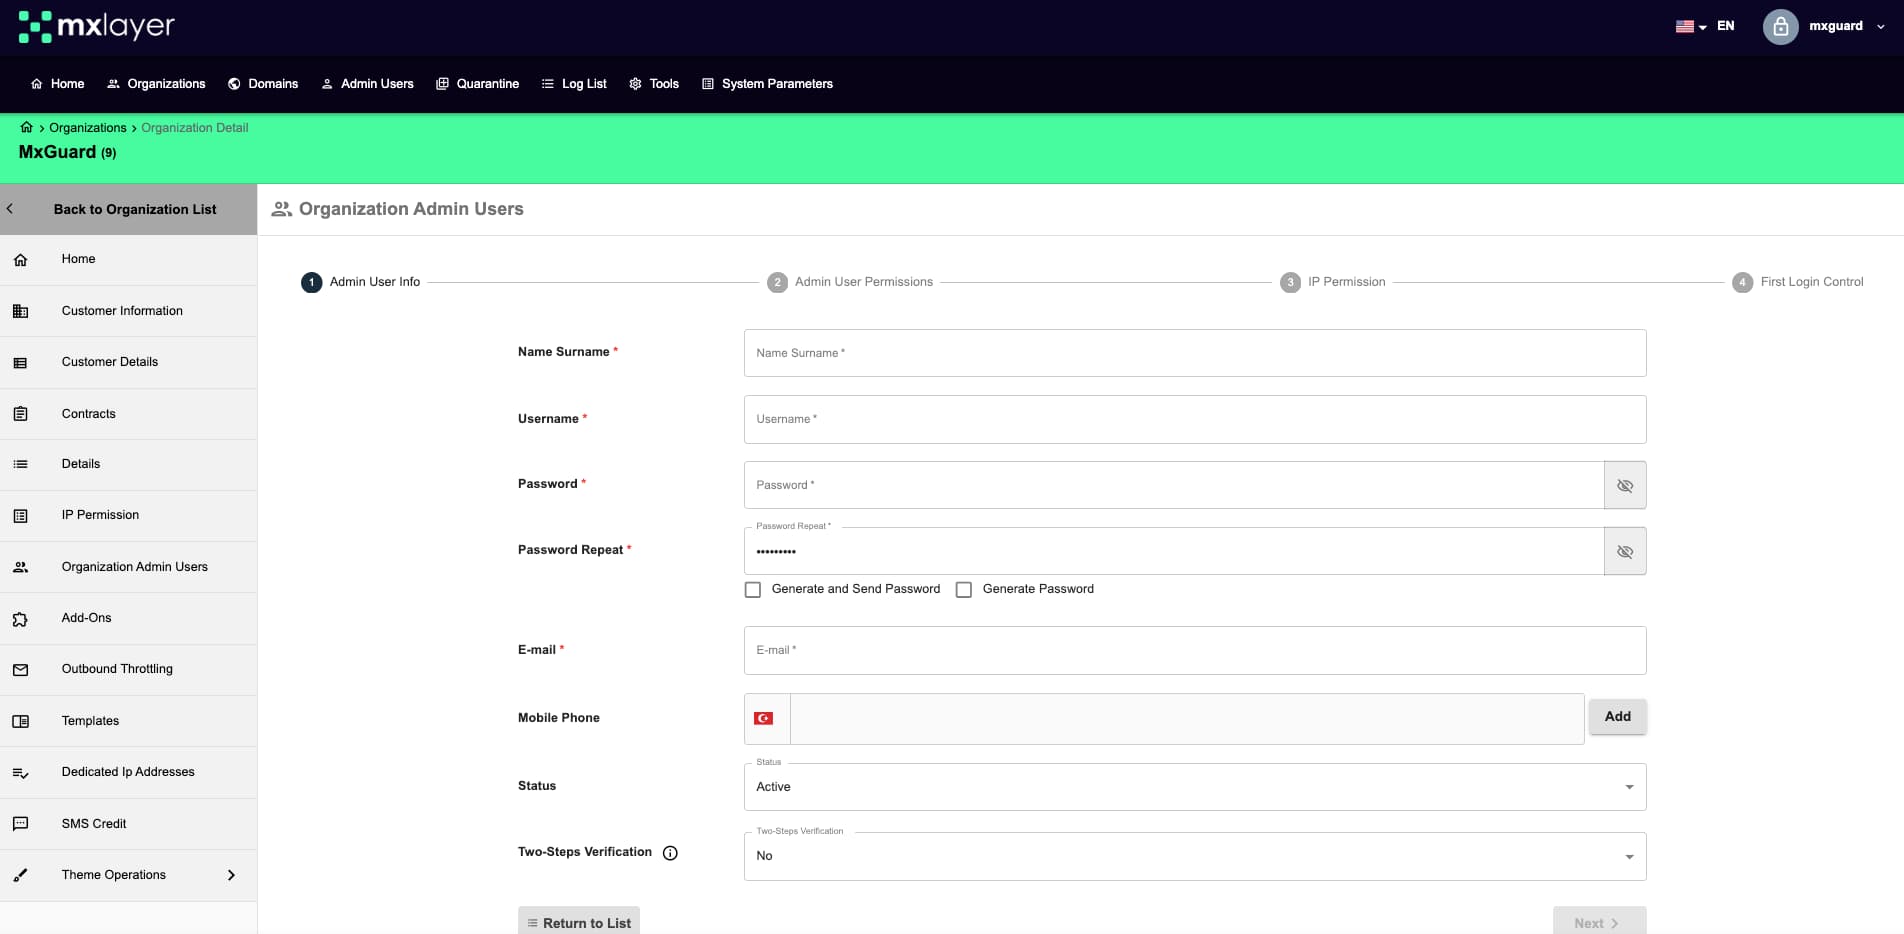Check Generate and Send Password
Image resolution: width=1904 pixels, height=934 pixels.
753,590
